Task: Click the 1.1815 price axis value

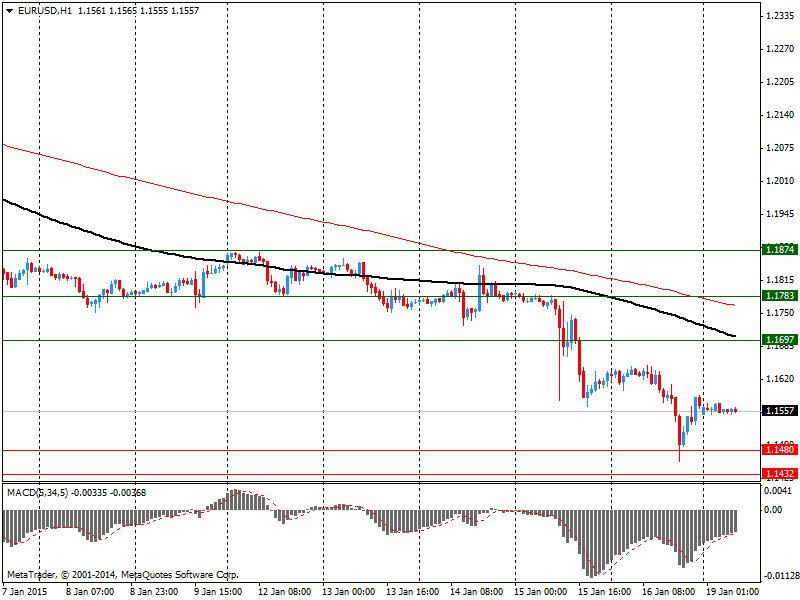Action: point(780,280)
